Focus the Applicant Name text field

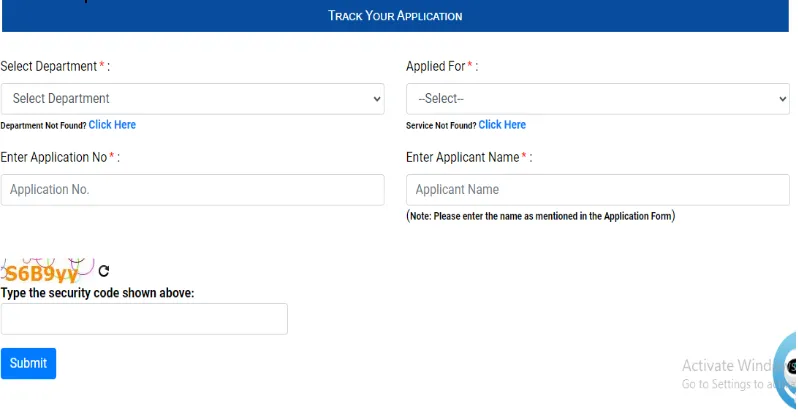(x=597, y=190)
